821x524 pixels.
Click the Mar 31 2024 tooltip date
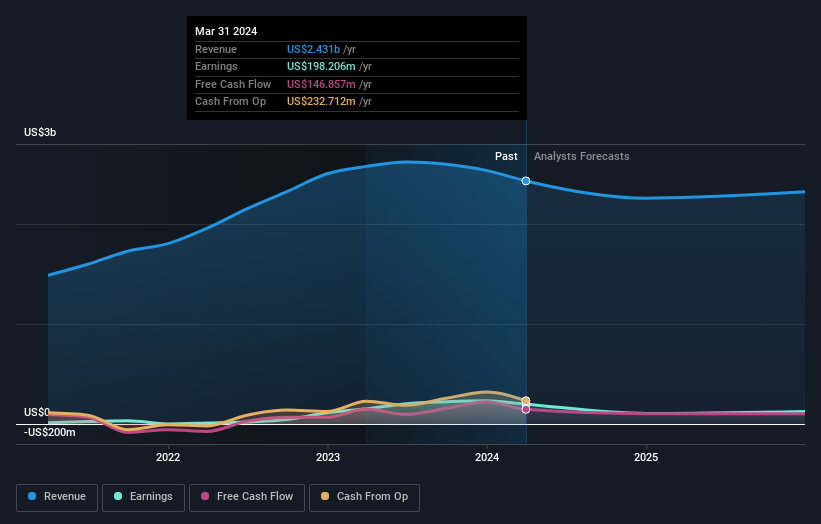coord(226,31)
